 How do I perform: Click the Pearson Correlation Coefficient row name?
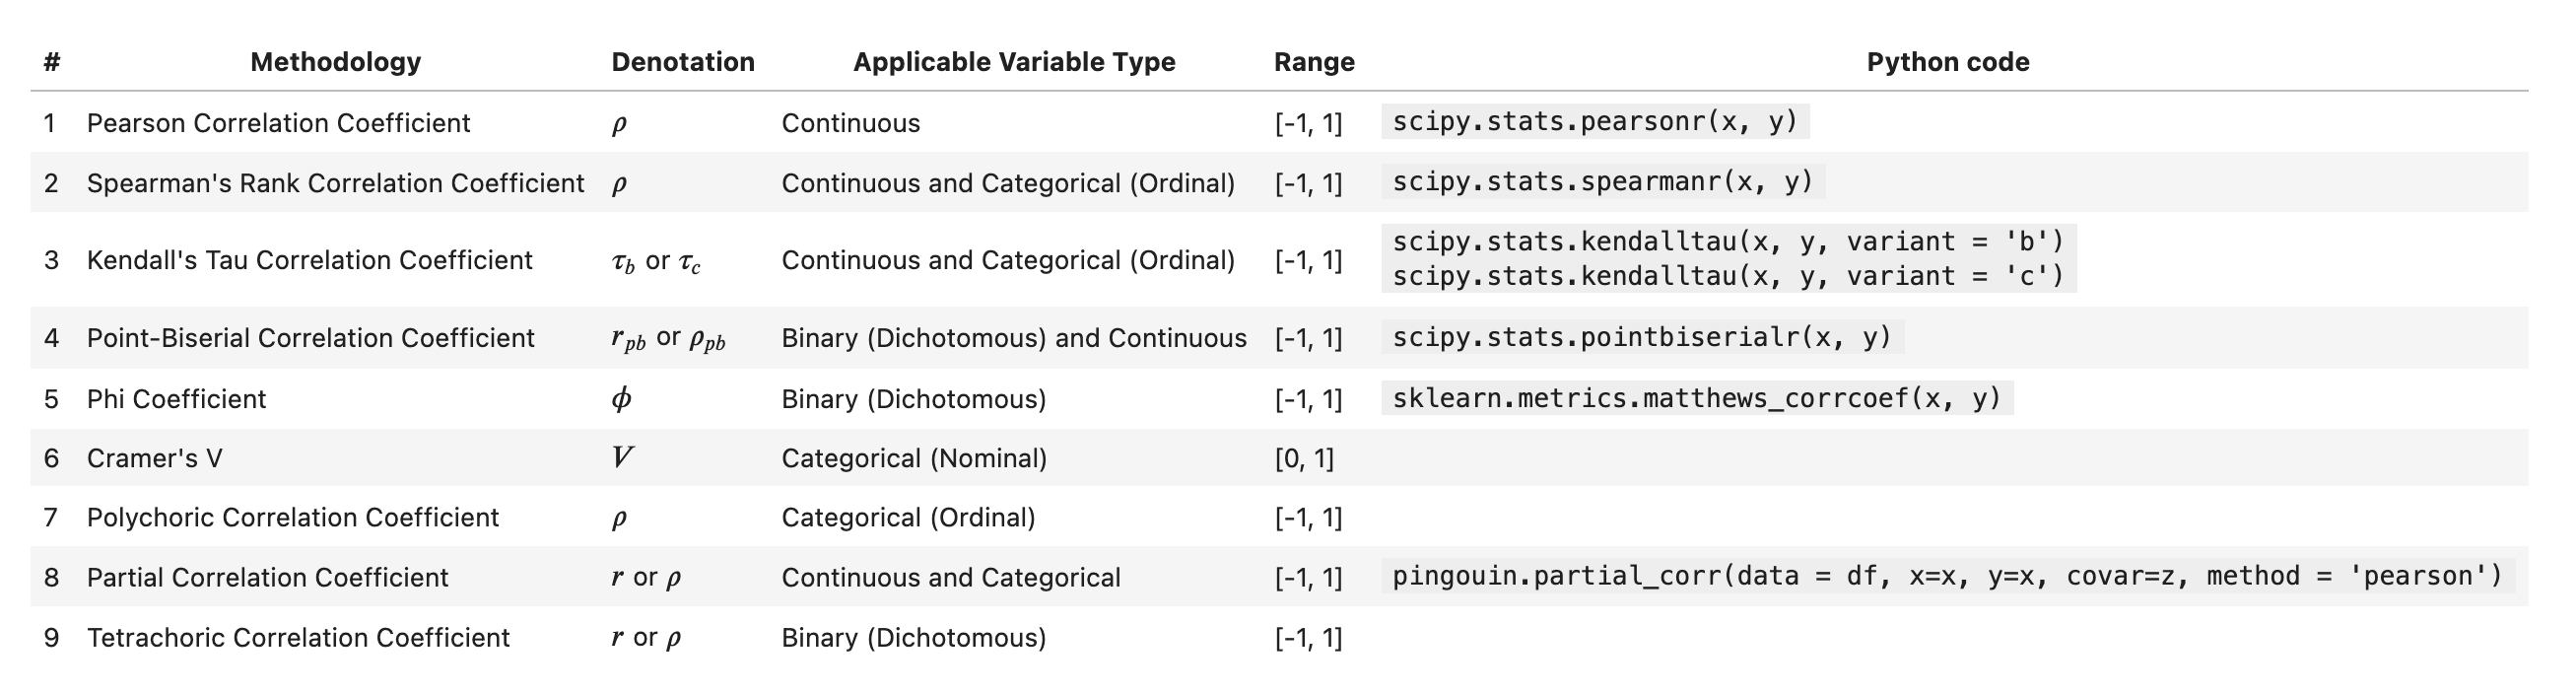coord(278,123)
